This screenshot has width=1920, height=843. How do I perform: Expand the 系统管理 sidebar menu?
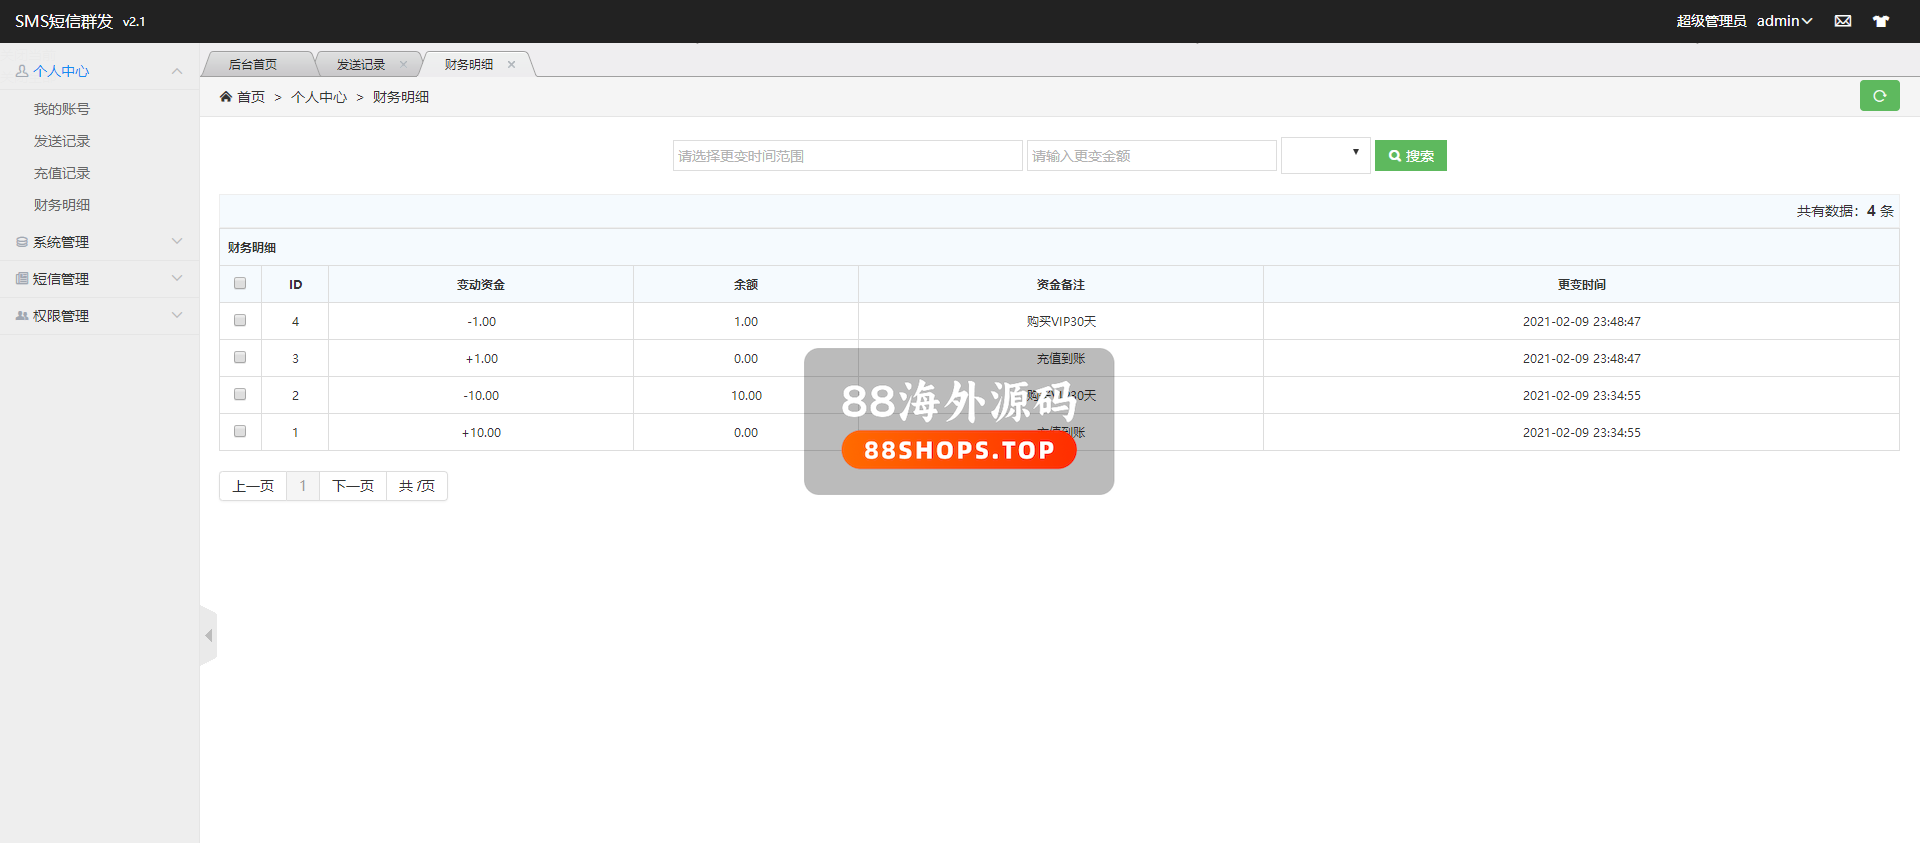click(x=98, y=242)
